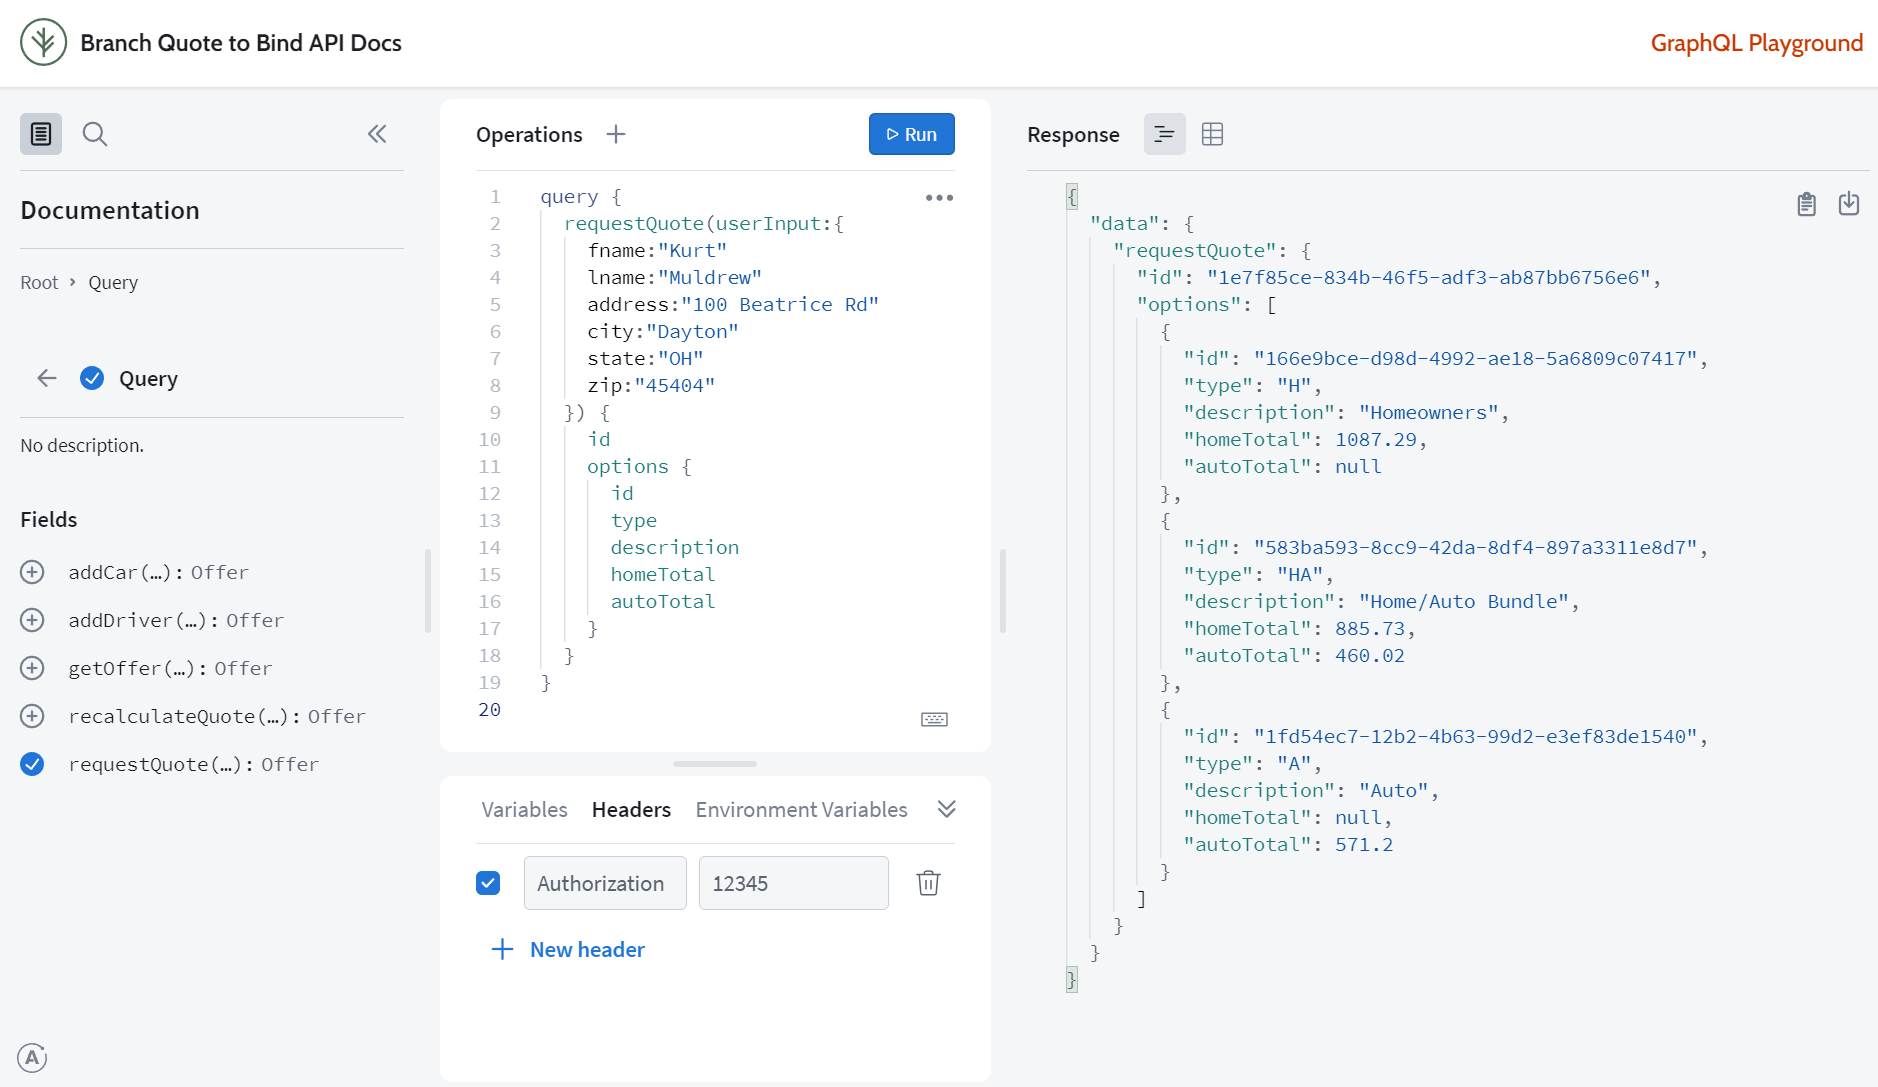This screenshot has height=1087, width=1878.
Task: Delete the Authorization header with trash icon
Action: tap(928, 883)
